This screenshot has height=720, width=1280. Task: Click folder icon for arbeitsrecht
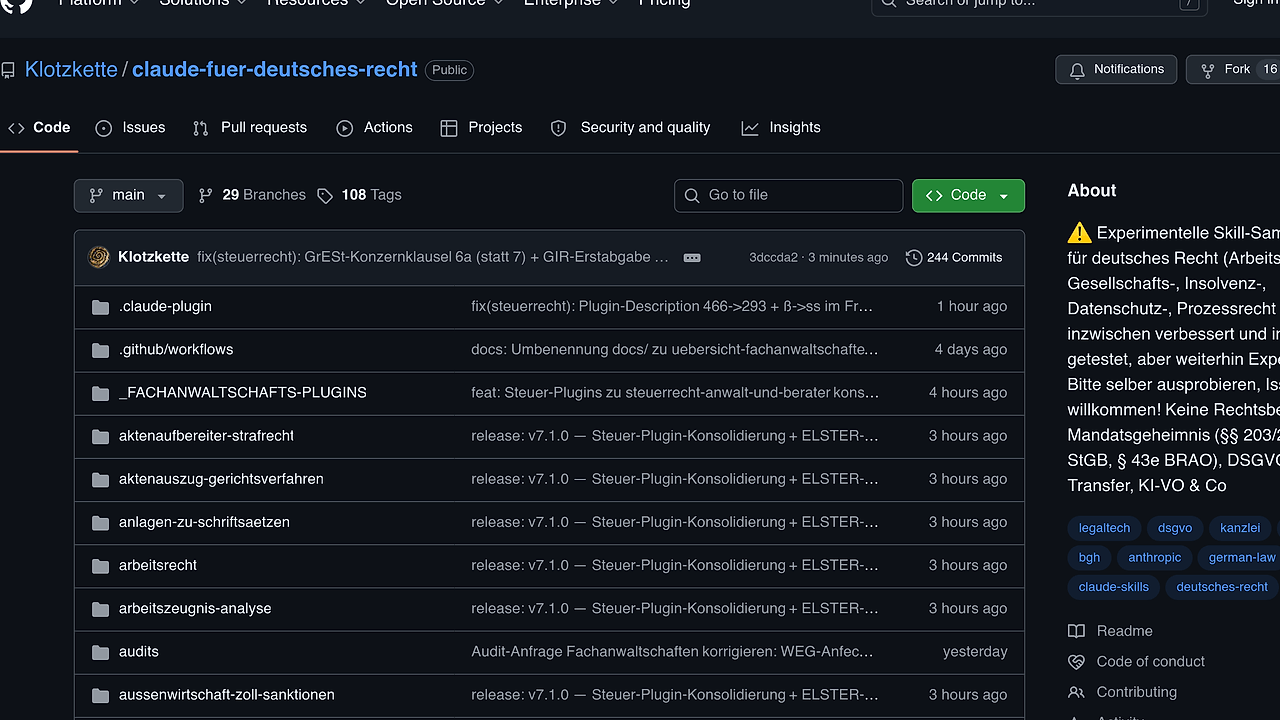pyautogui.click(x=100, y=565)
